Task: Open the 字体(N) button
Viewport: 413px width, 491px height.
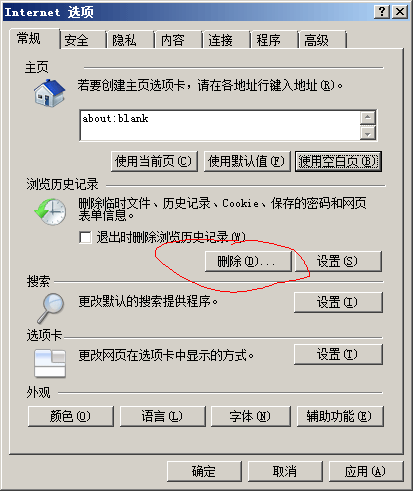Action: [251, 416]
